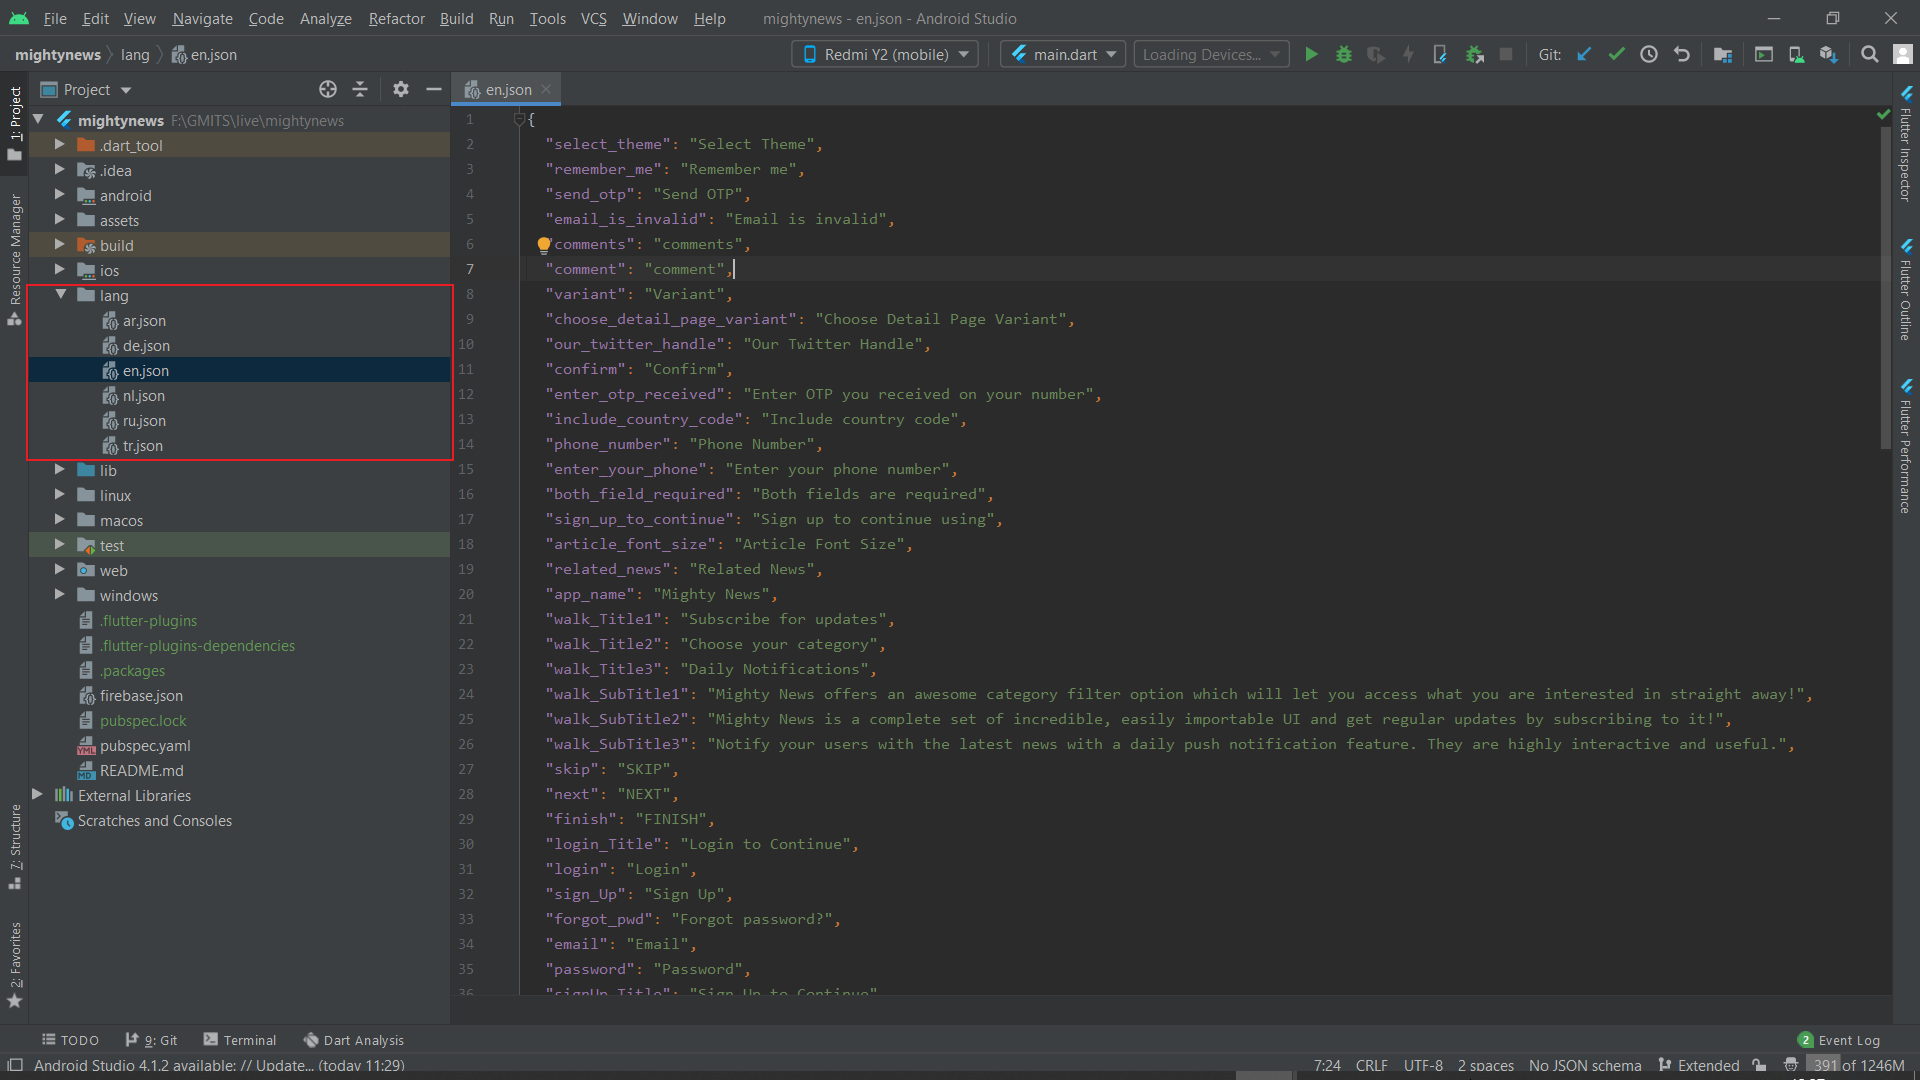Open the Git tool window button
Viewport: 1920px width, 1080px height.
[x=151, y=1040]
